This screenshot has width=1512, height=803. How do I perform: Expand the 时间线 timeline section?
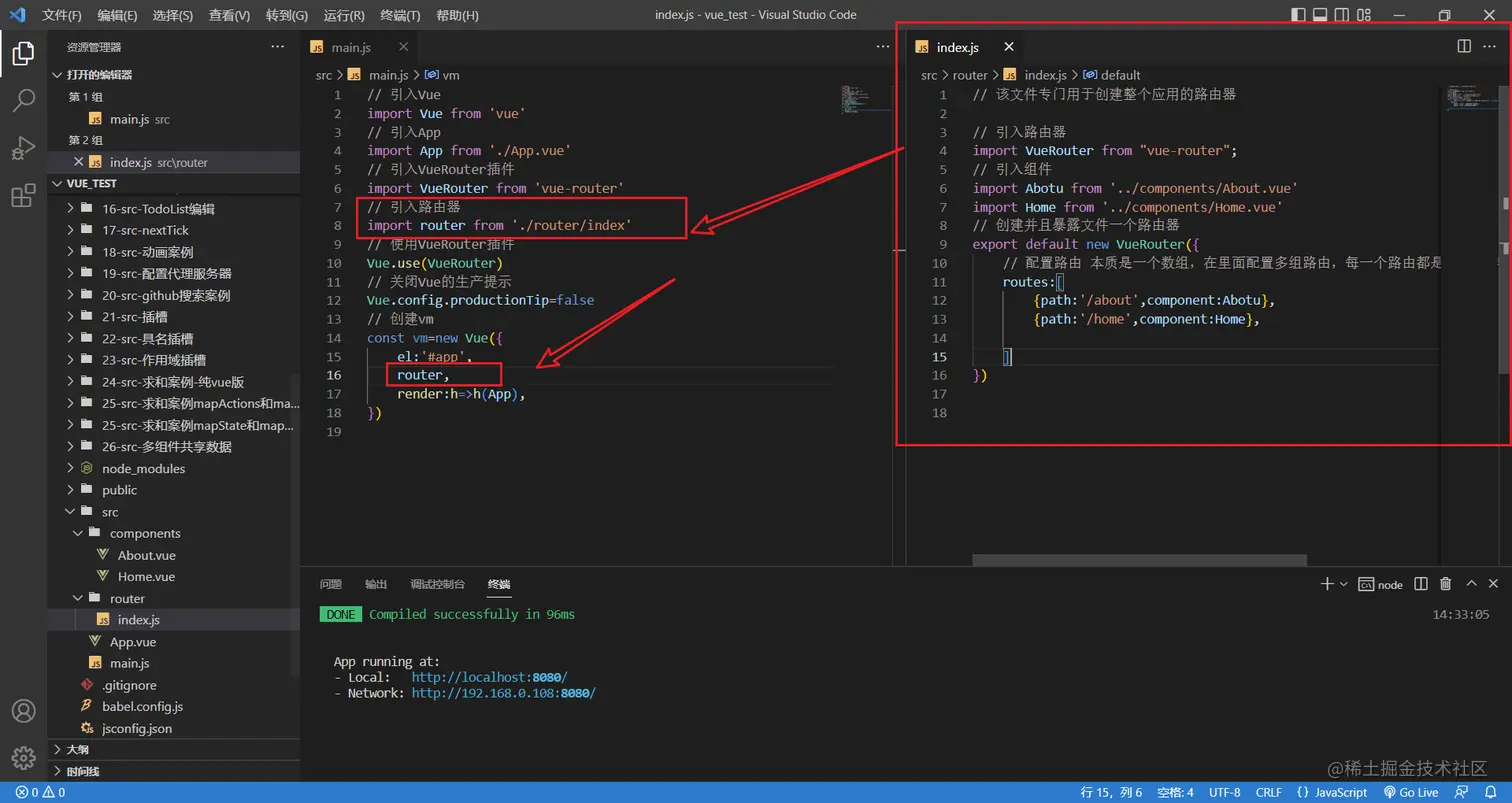click(x=174, y=771)
